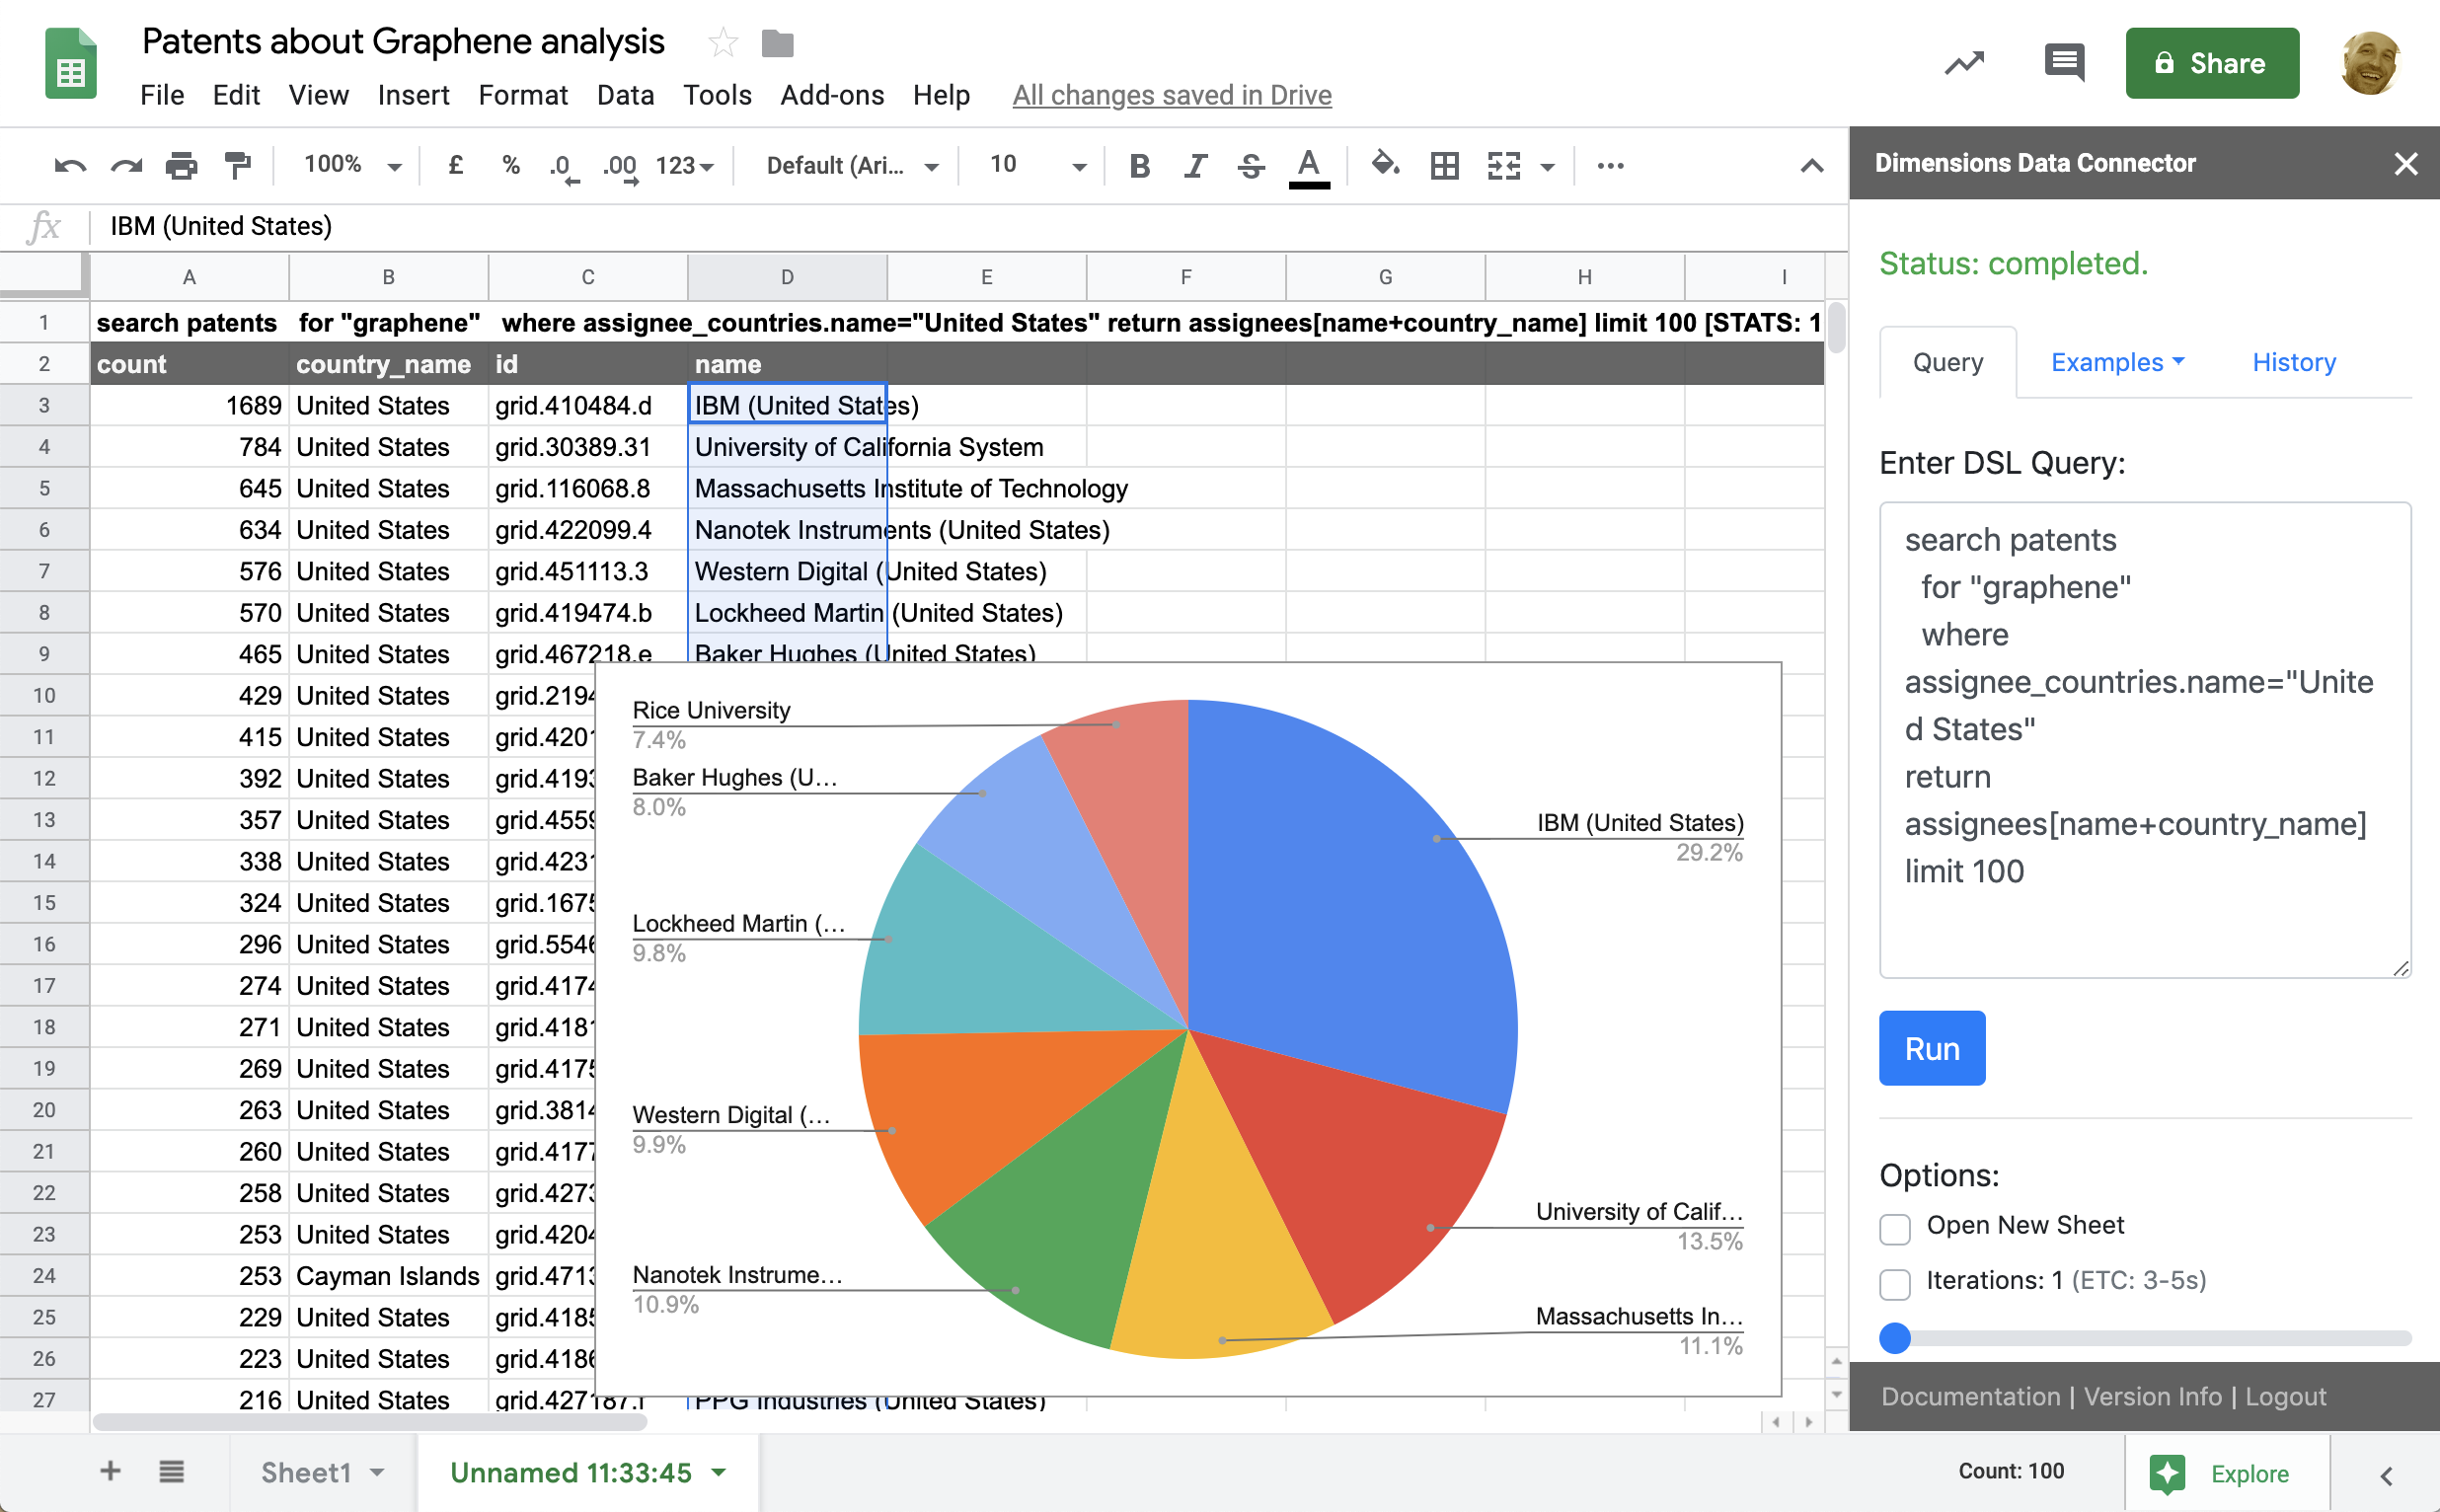Viewport: 2440px width, 1512px height.
Task: Open the Edit menu
Action: pos(236,95)
